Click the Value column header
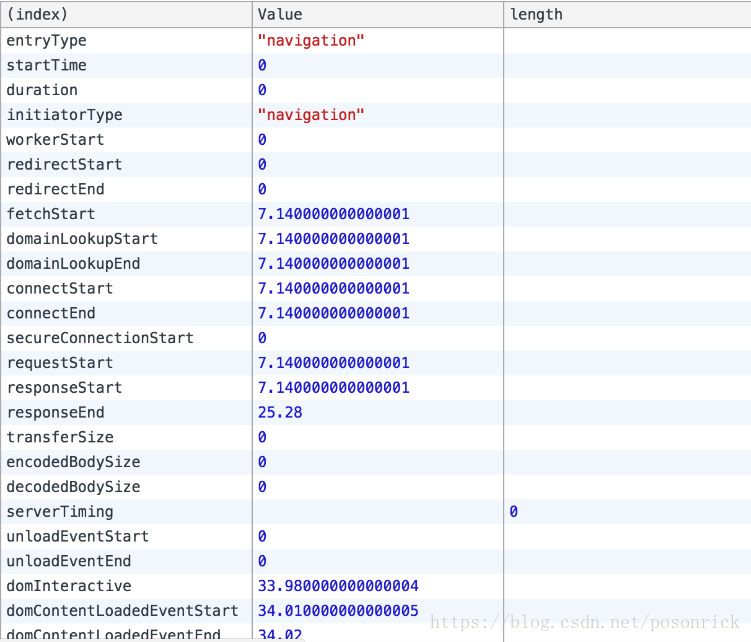 click(x=378, y=14)
